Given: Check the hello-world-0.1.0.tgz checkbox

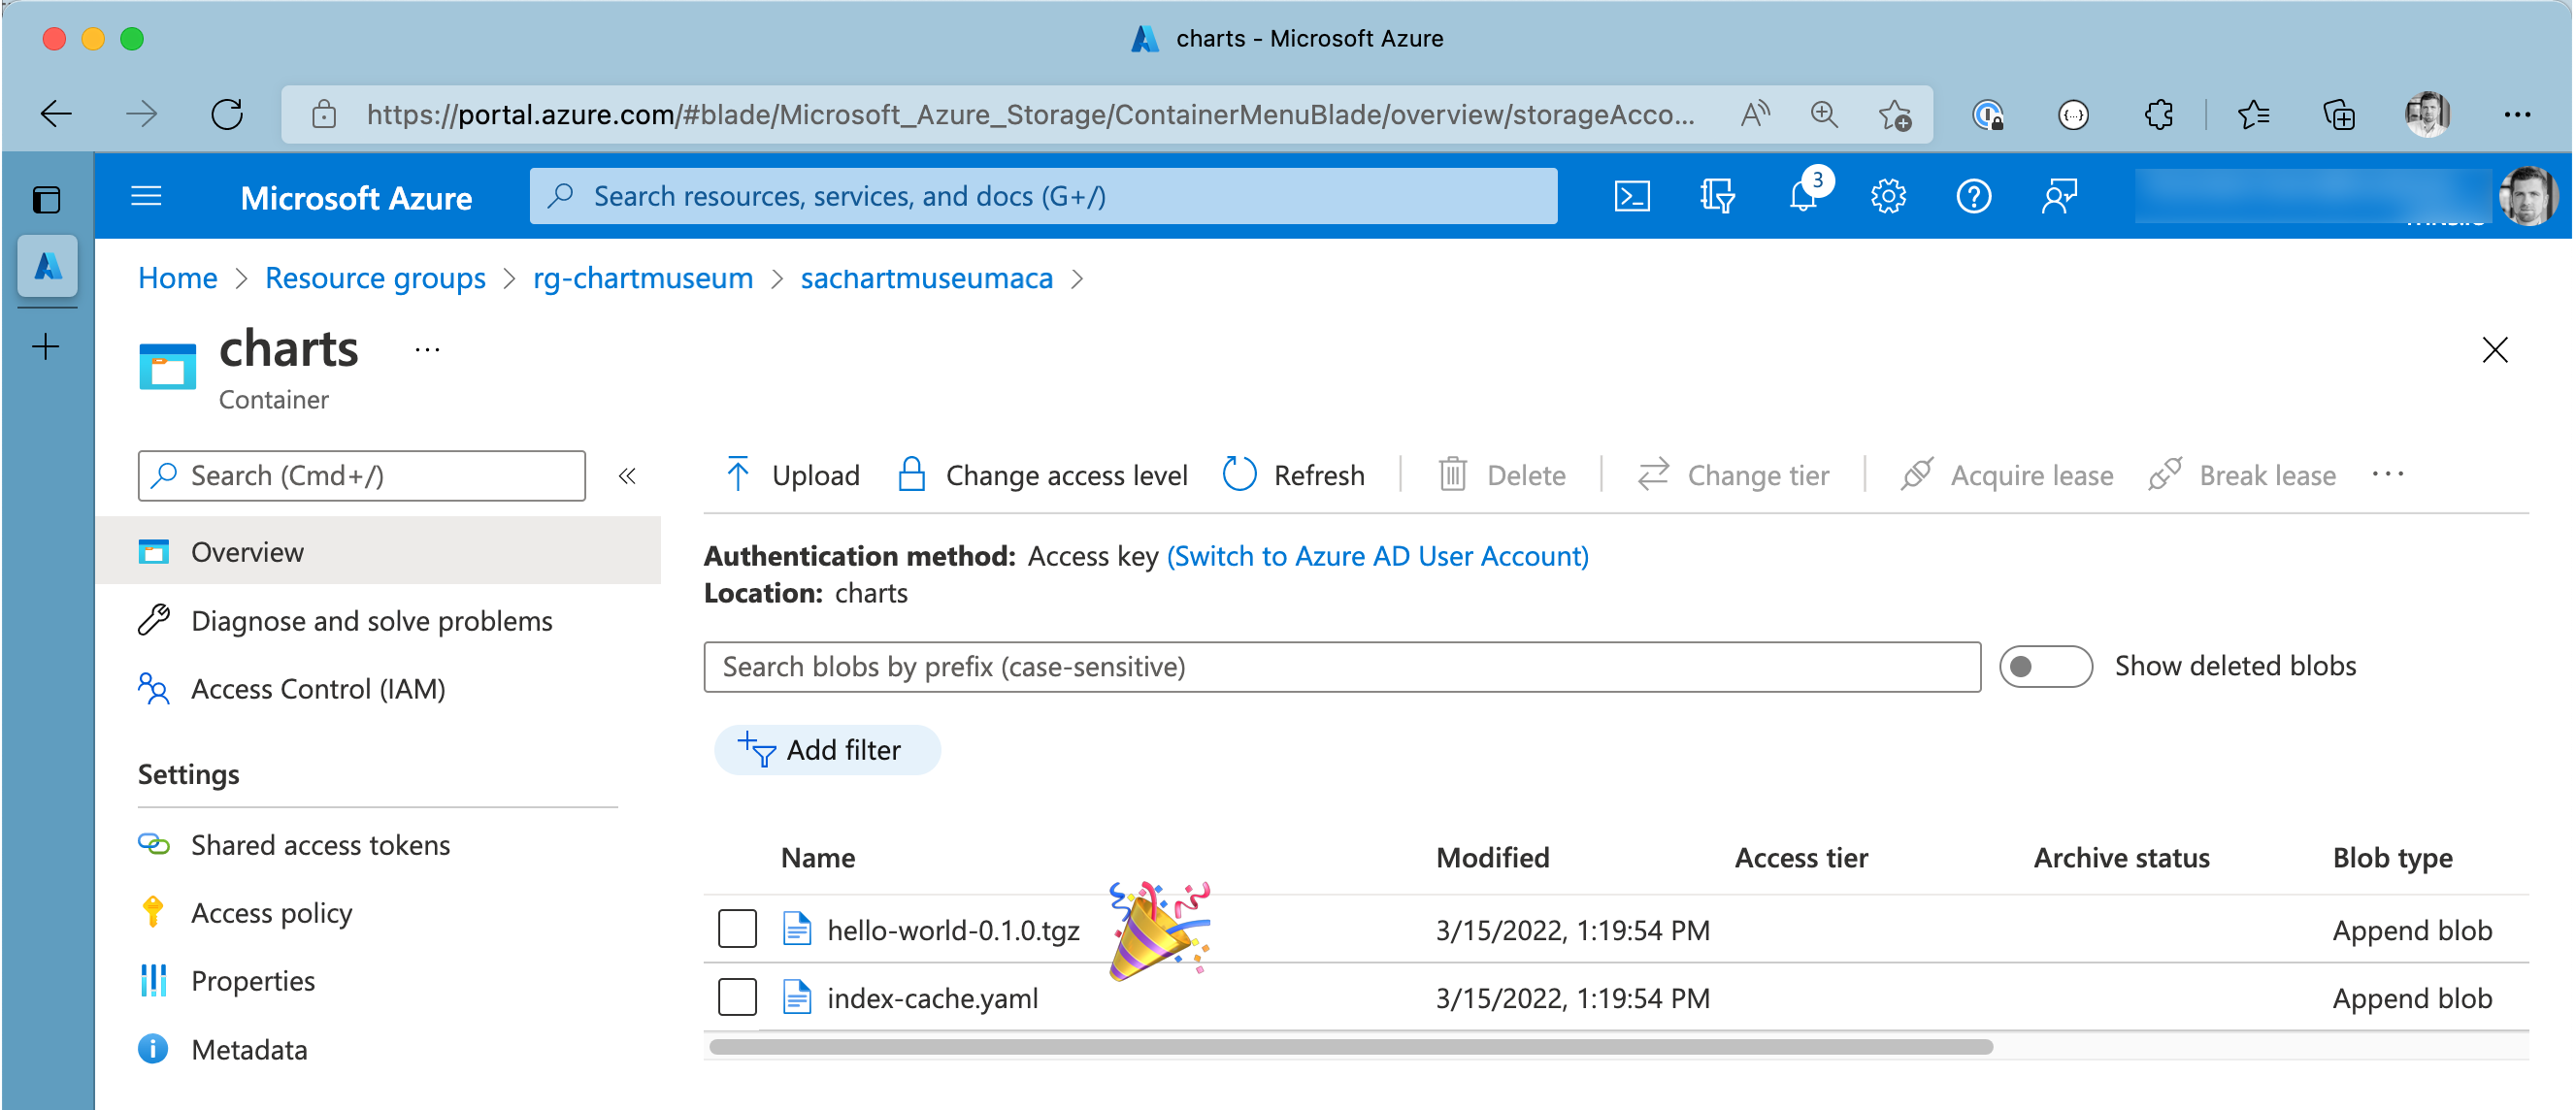Looking at the screenshot, I should (x=737, y=929).
